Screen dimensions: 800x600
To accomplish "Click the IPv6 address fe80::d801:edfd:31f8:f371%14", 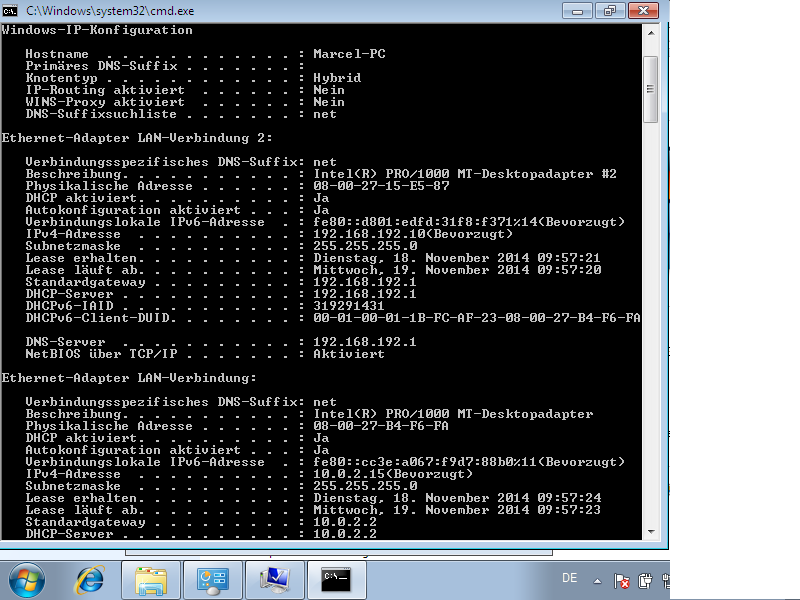I will pos(424,222).
